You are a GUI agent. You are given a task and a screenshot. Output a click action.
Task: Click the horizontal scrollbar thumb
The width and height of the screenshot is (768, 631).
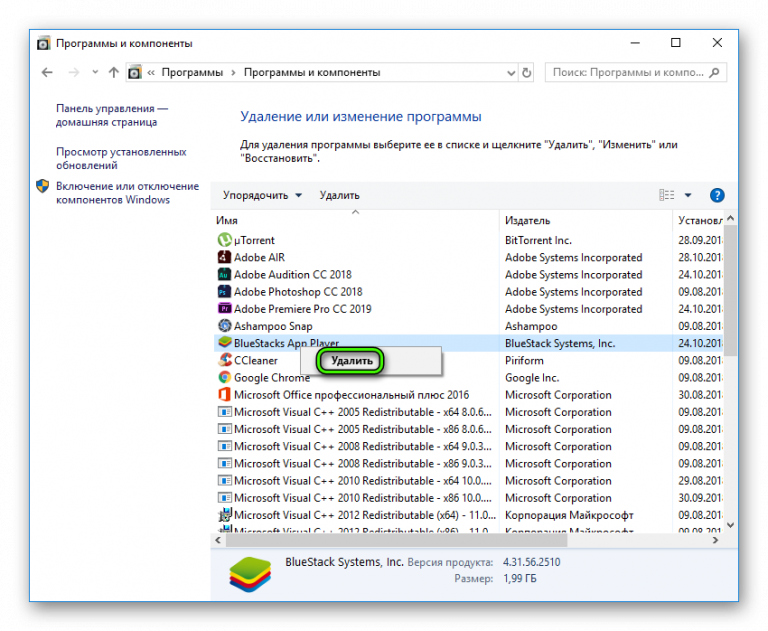coord(396,540)
